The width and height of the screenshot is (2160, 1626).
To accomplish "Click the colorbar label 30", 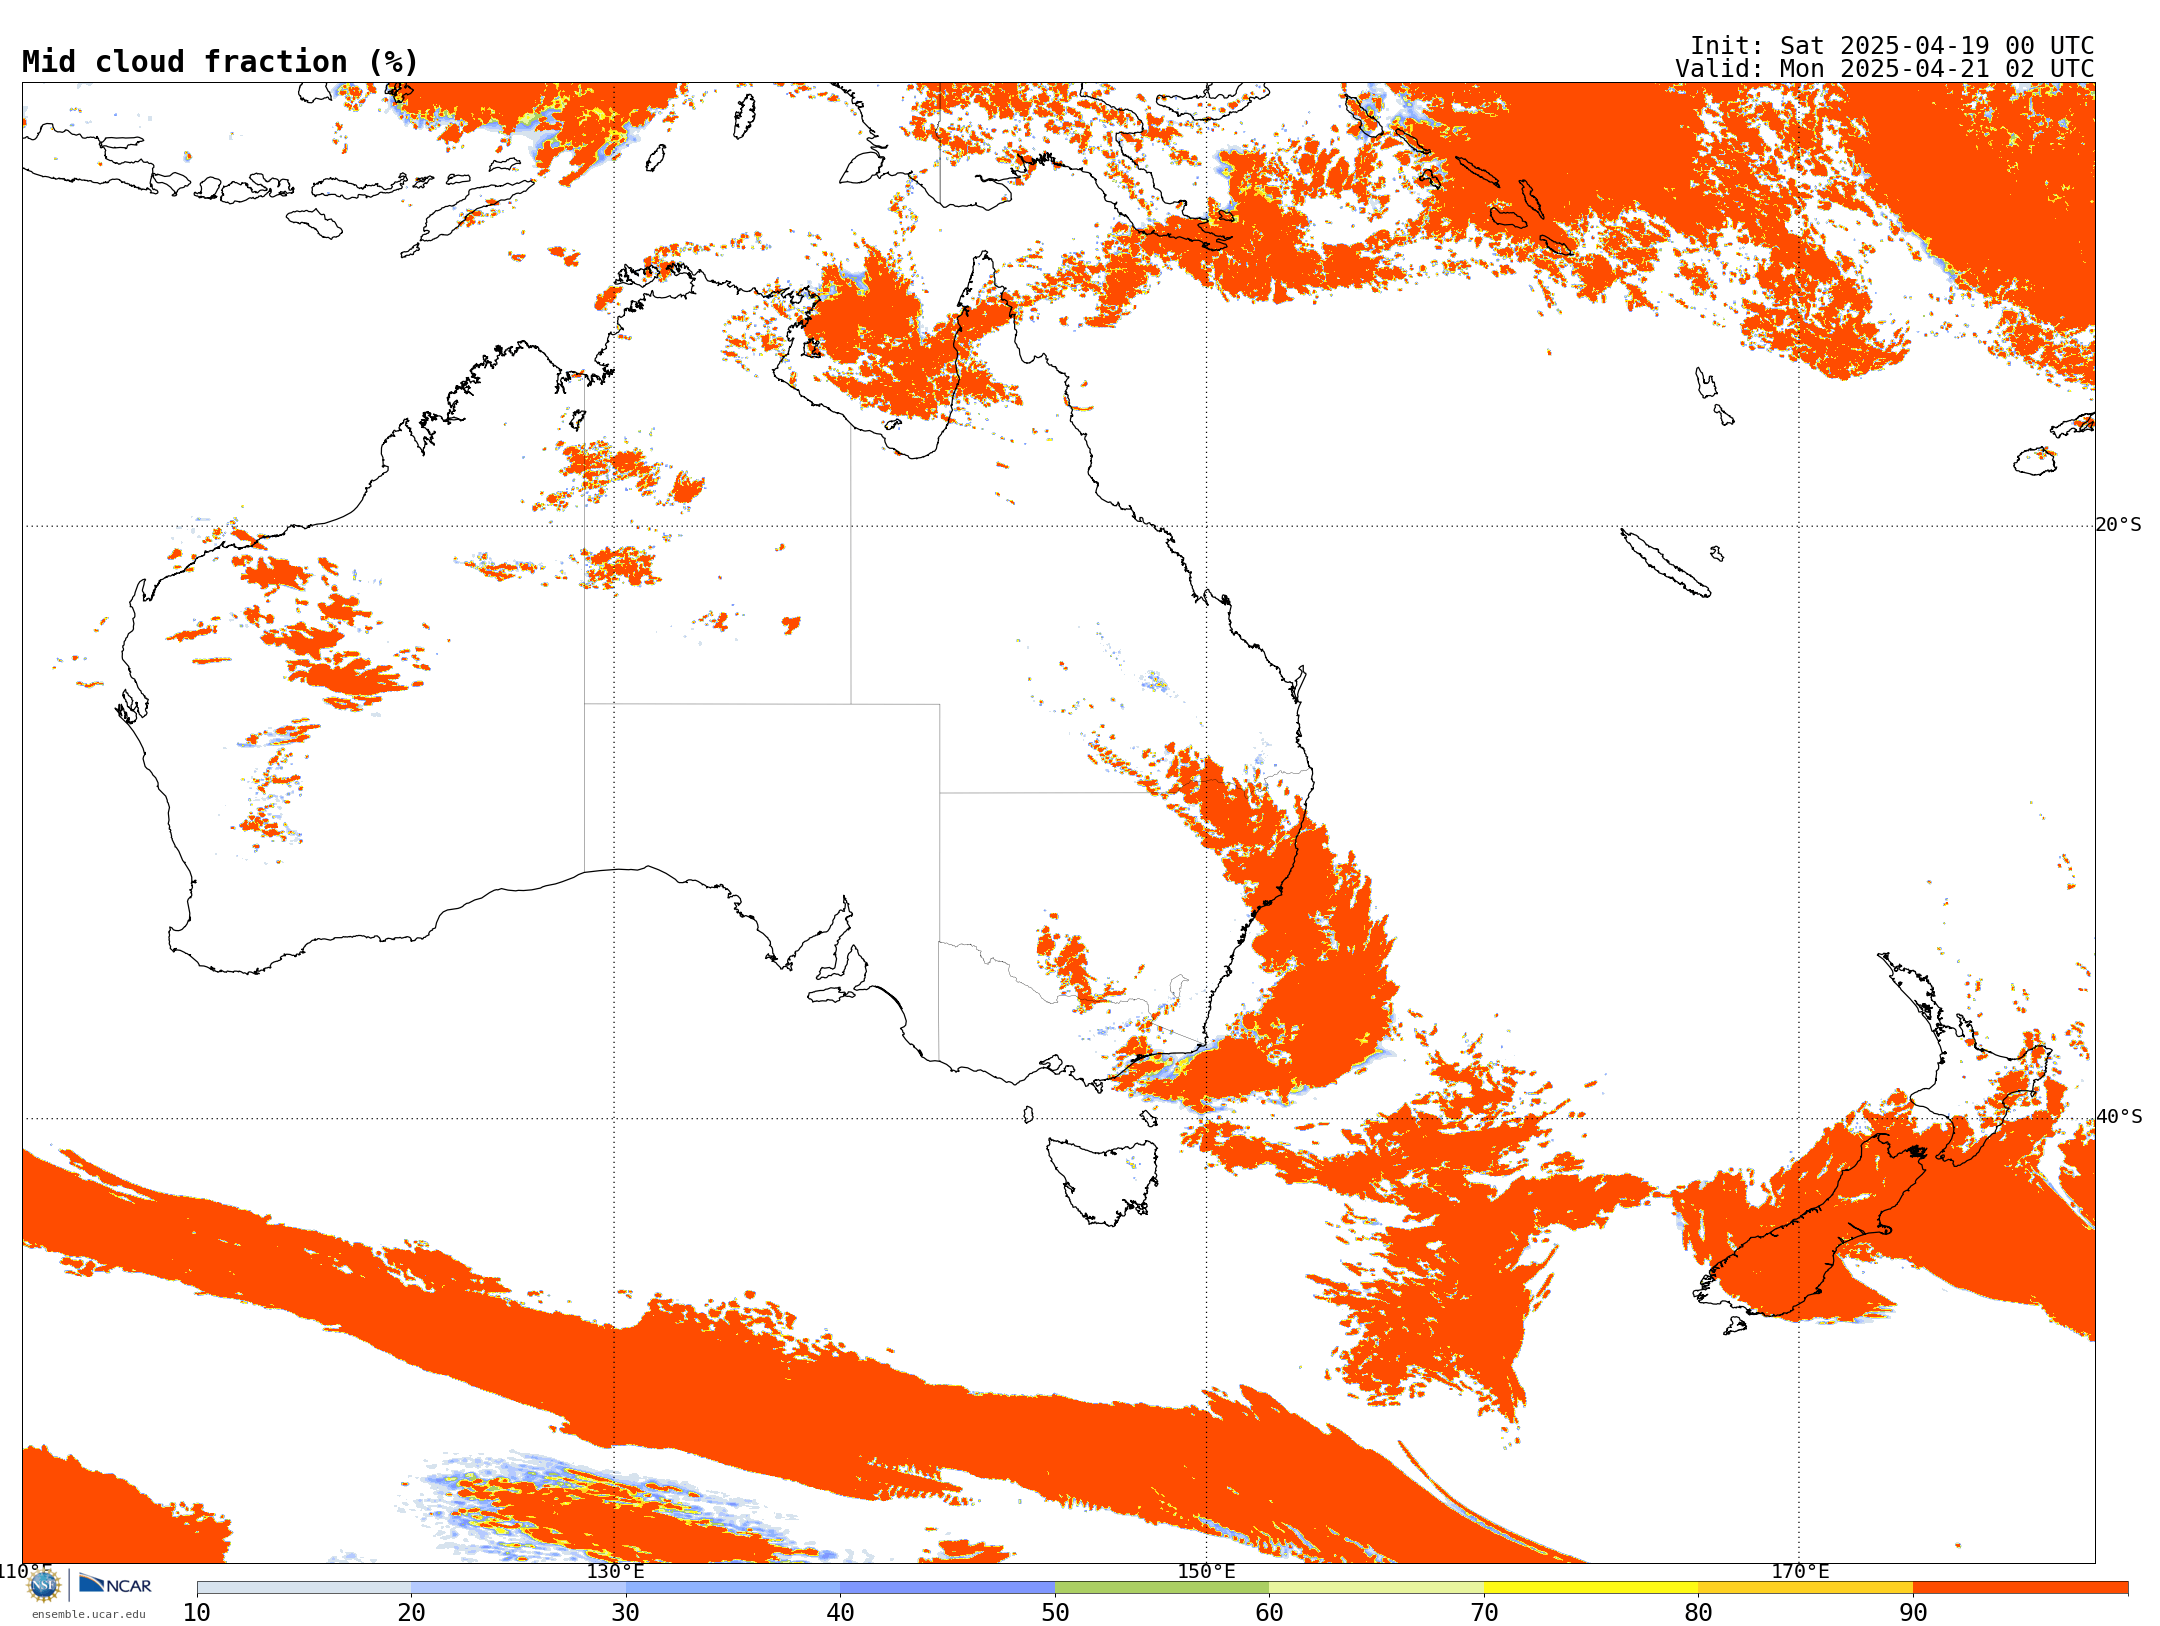I will click(x=626, y=1613).
